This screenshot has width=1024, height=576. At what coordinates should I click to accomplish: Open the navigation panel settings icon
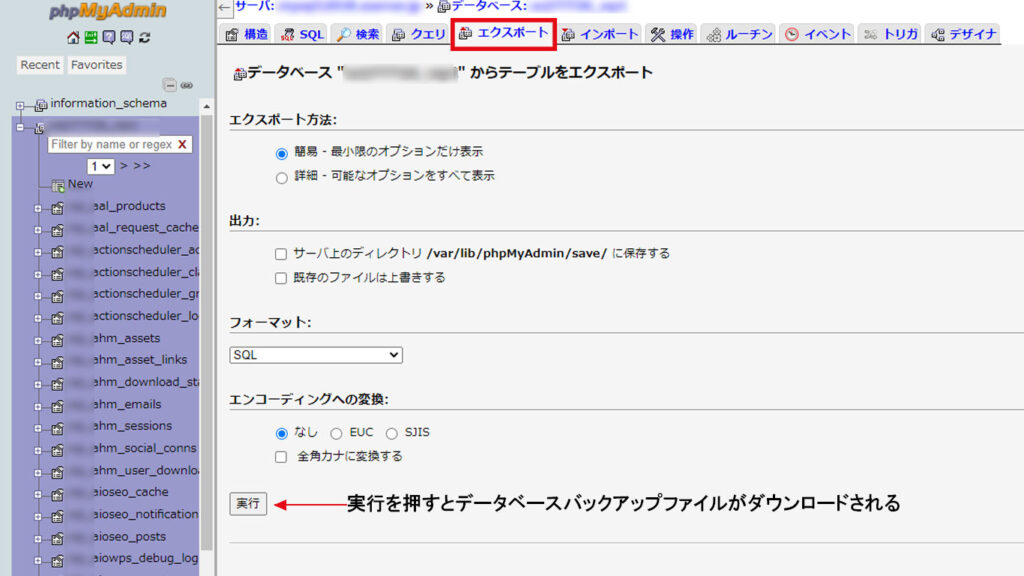(x=127, y=37)
